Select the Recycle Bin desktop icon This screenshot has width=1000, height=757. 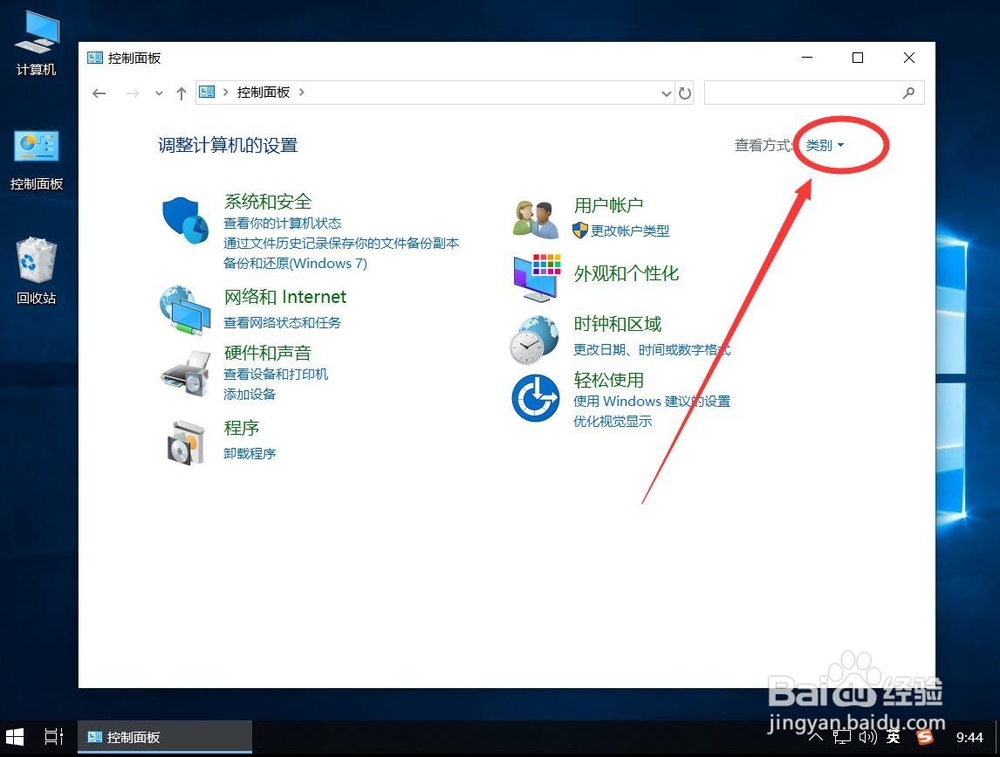36,271
